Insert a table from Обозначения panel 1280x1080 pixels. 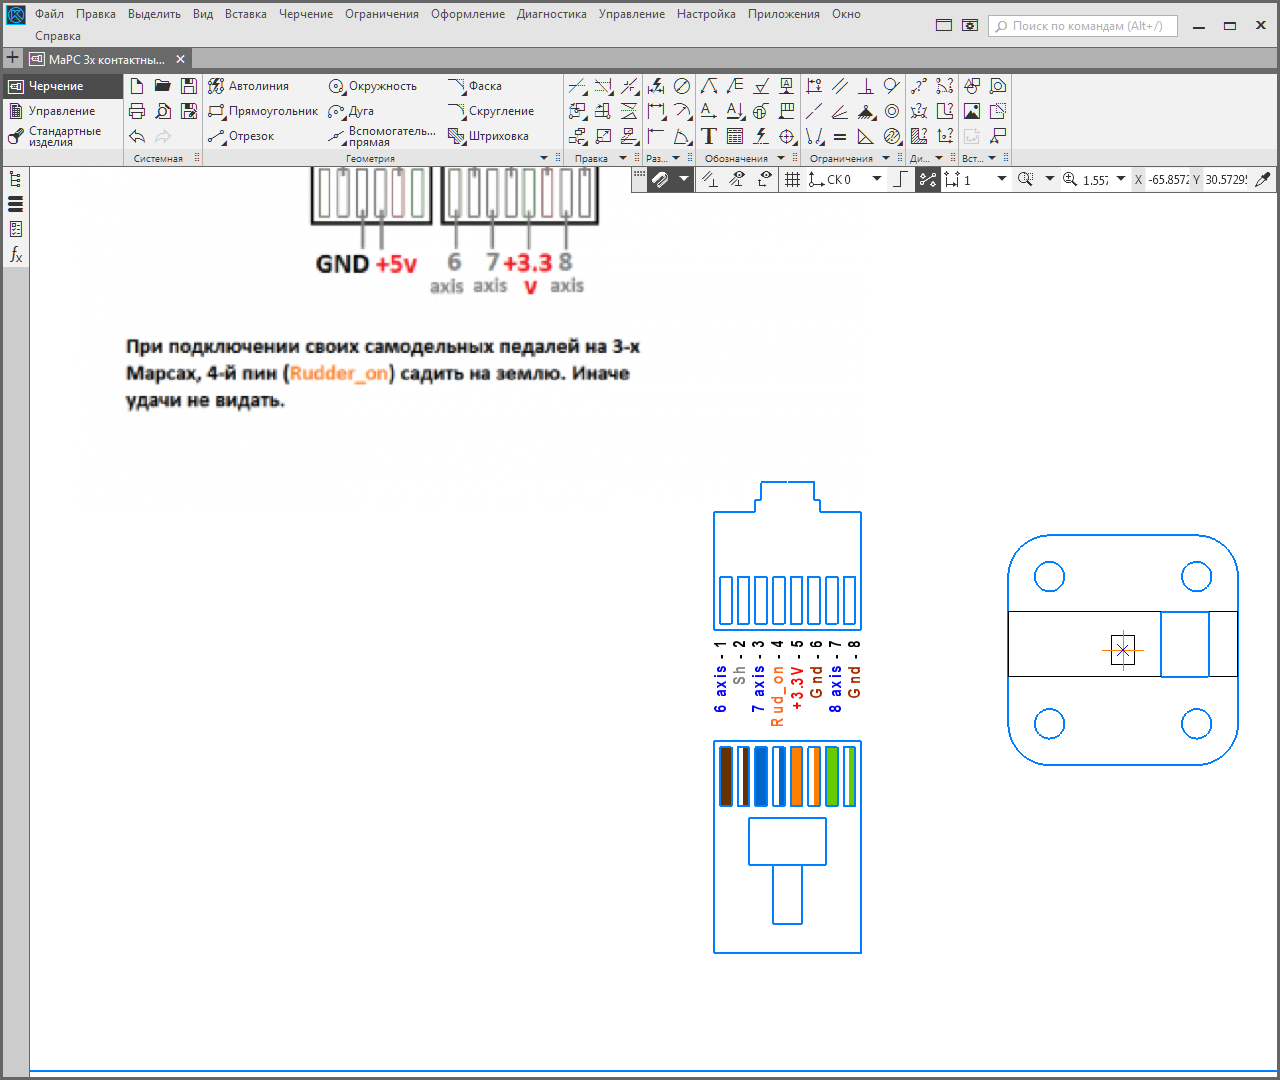point(735,136)
